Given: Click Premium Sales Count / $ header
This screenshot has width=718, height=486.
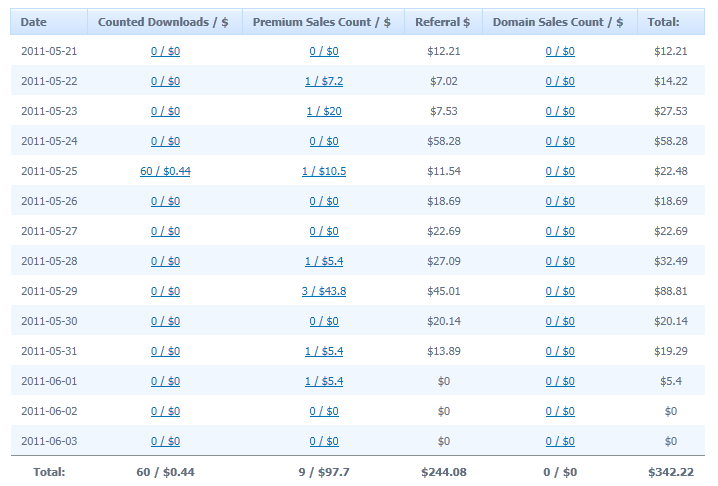Looking at the screenshot, I should click(323, 22).
